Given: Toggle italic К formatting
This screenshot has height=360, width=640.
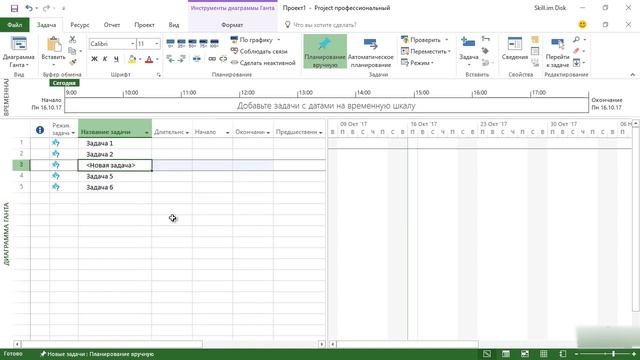Looking at the screenshot, I should (x=105, y=59).
